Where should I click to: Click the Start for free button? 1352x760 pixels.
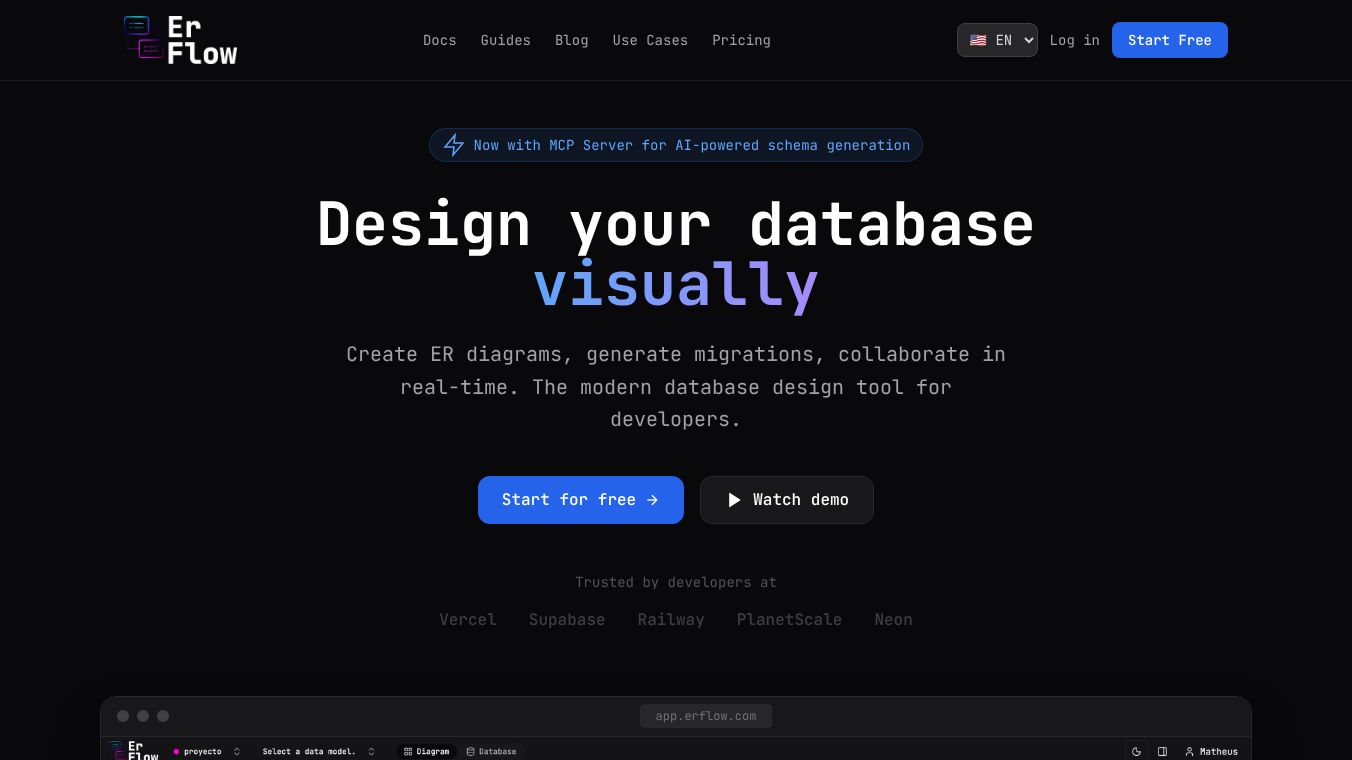[581, 500]
